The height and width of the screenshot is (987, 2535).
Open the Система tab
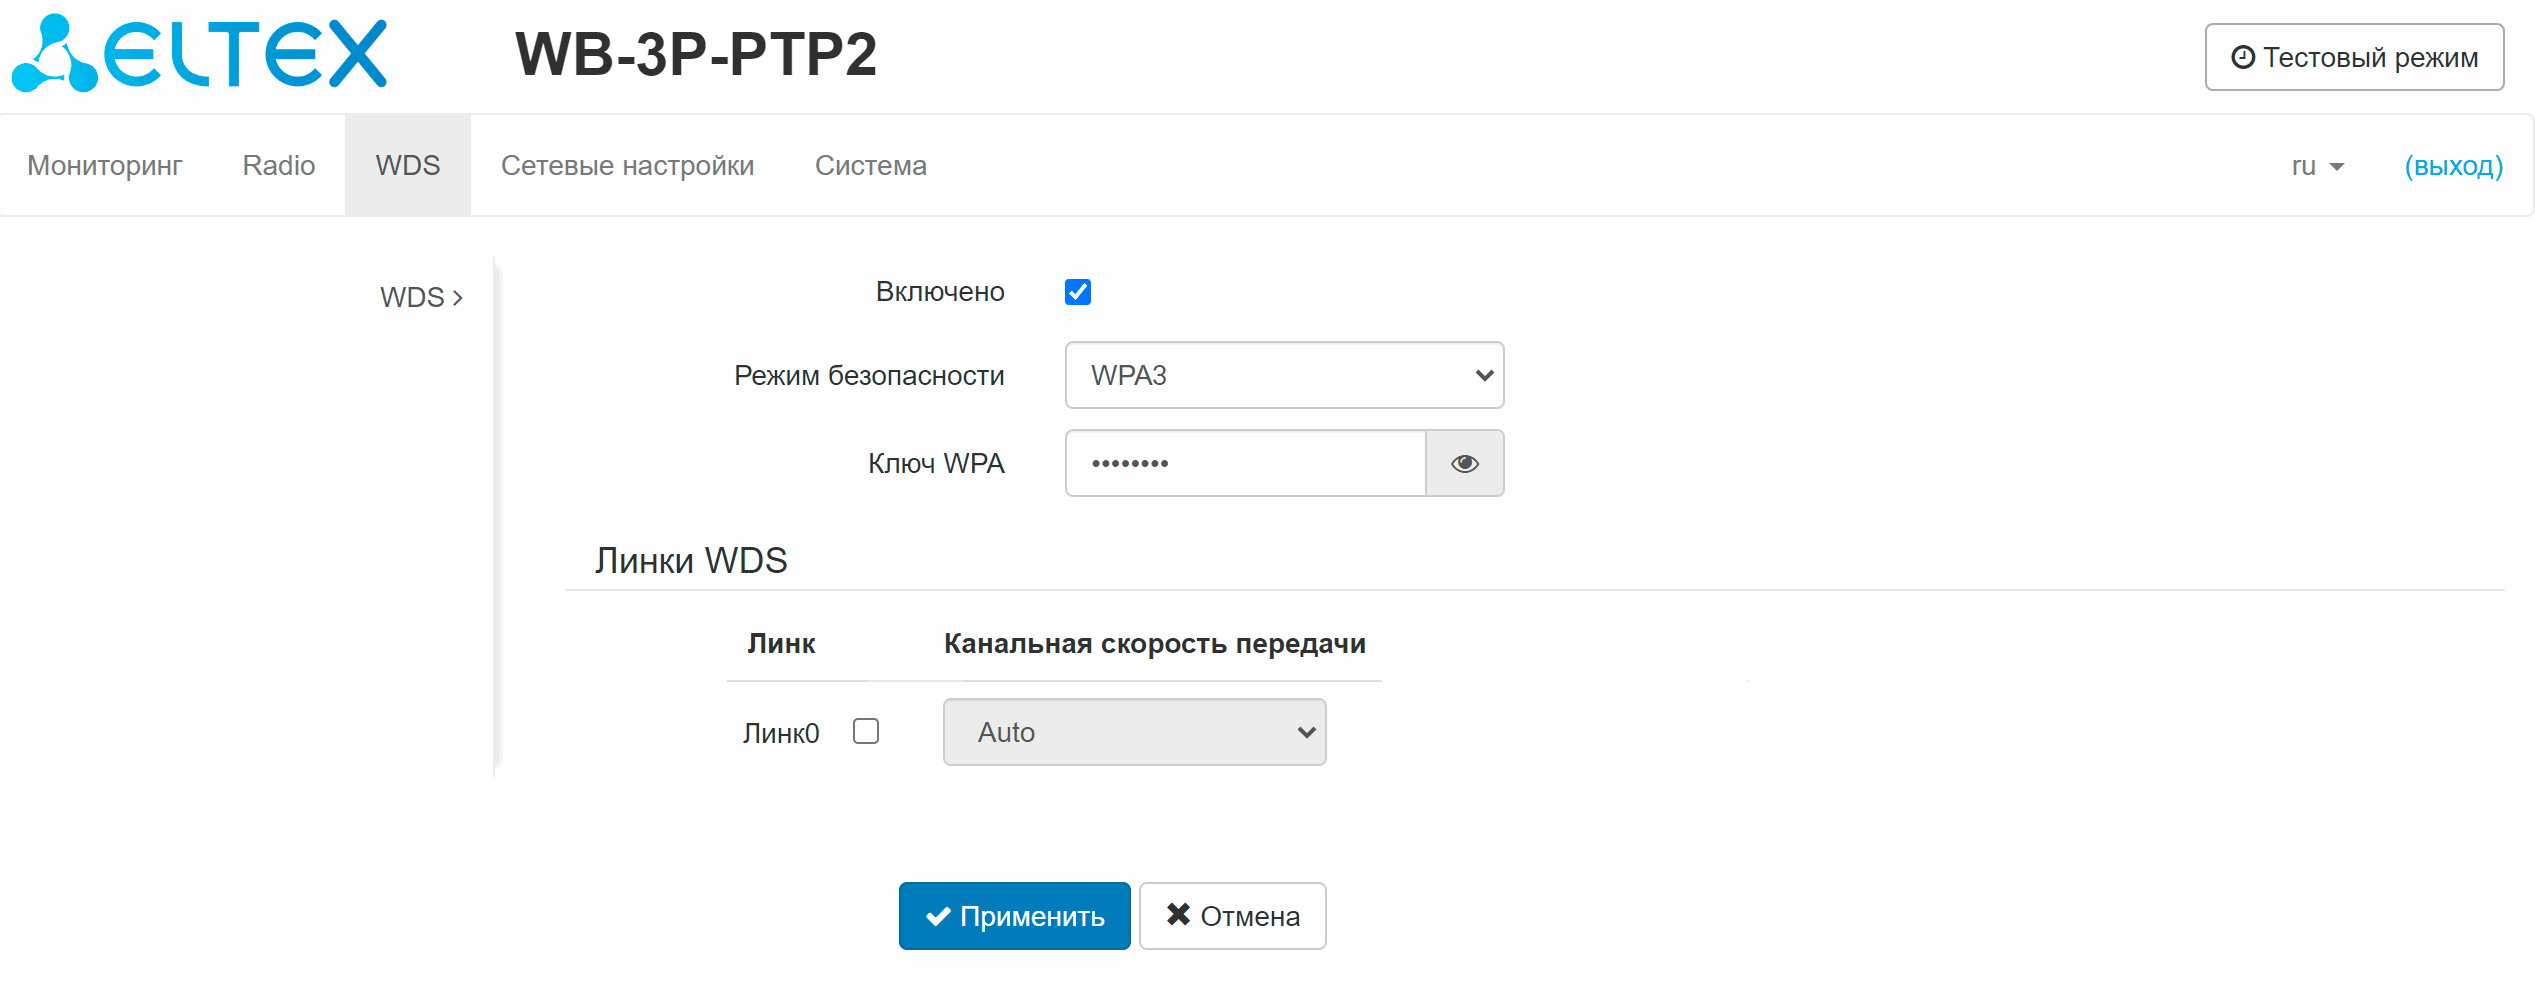click(x=870, y=165)
